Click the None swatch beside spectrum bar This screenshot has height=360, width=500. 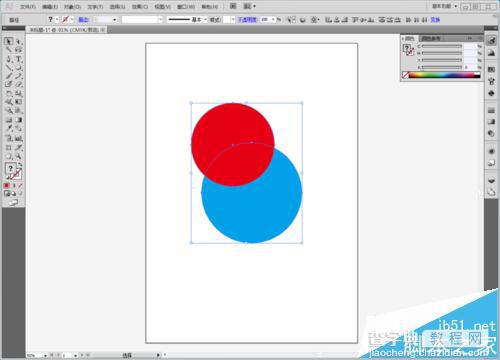pyautogui.click(x=405, y=75)
